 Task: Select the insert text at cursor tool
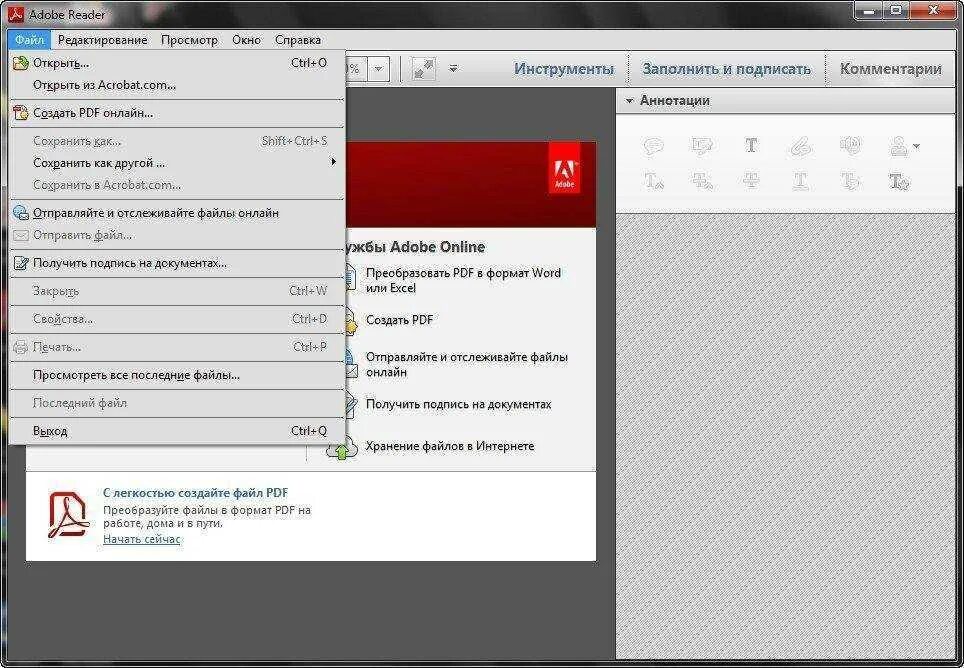click(x=653, y=181)
